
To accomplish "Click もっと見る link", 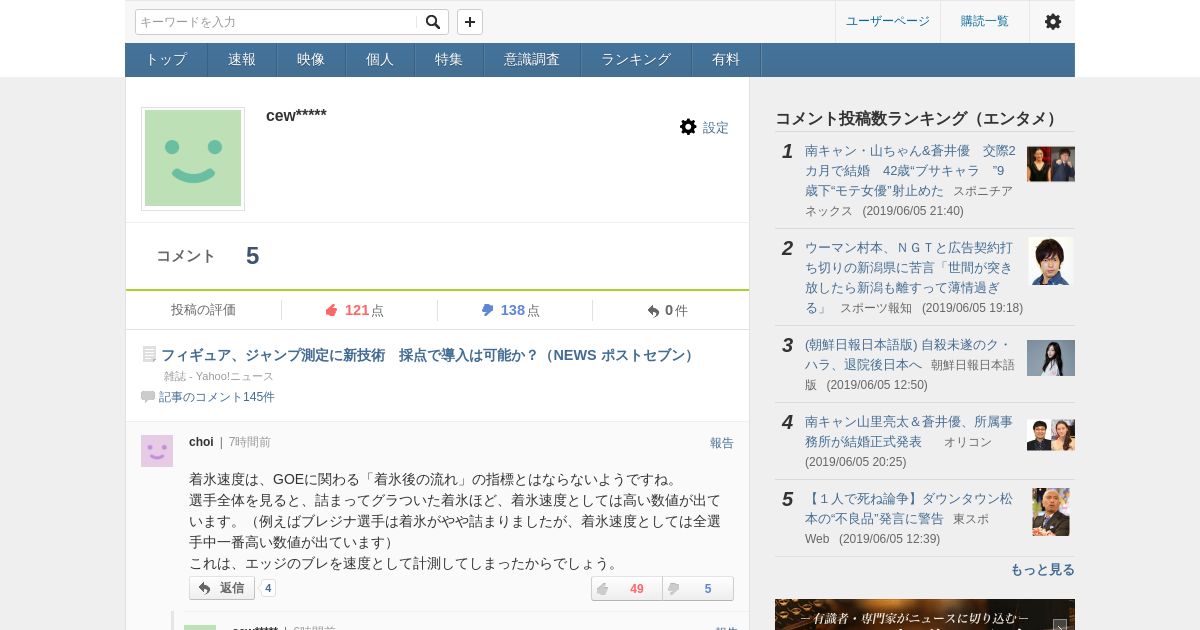I will 1042,570.
